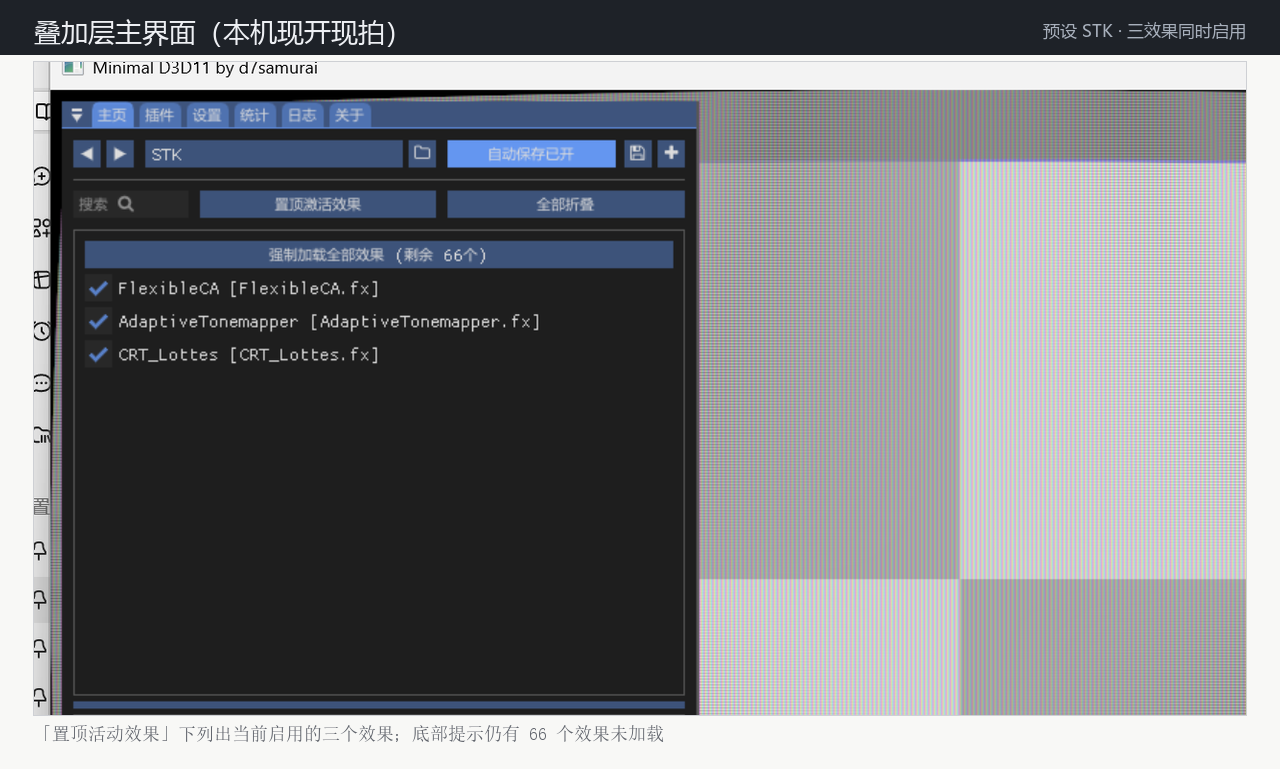Save preset with the floppy disk icon
1280x769 pixels.
[x=638, y=153]
